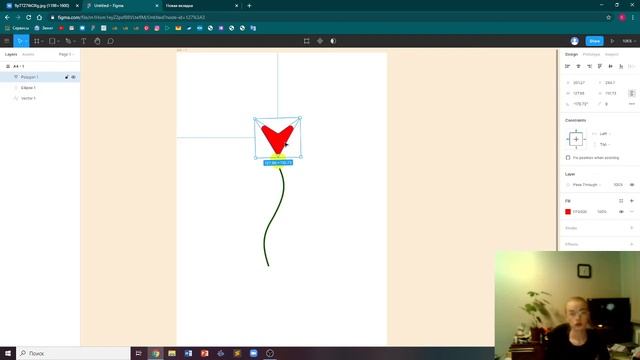Screen dimensions: 640x360
Task: Open the zoom level dropdown
Action: (629, 41)
